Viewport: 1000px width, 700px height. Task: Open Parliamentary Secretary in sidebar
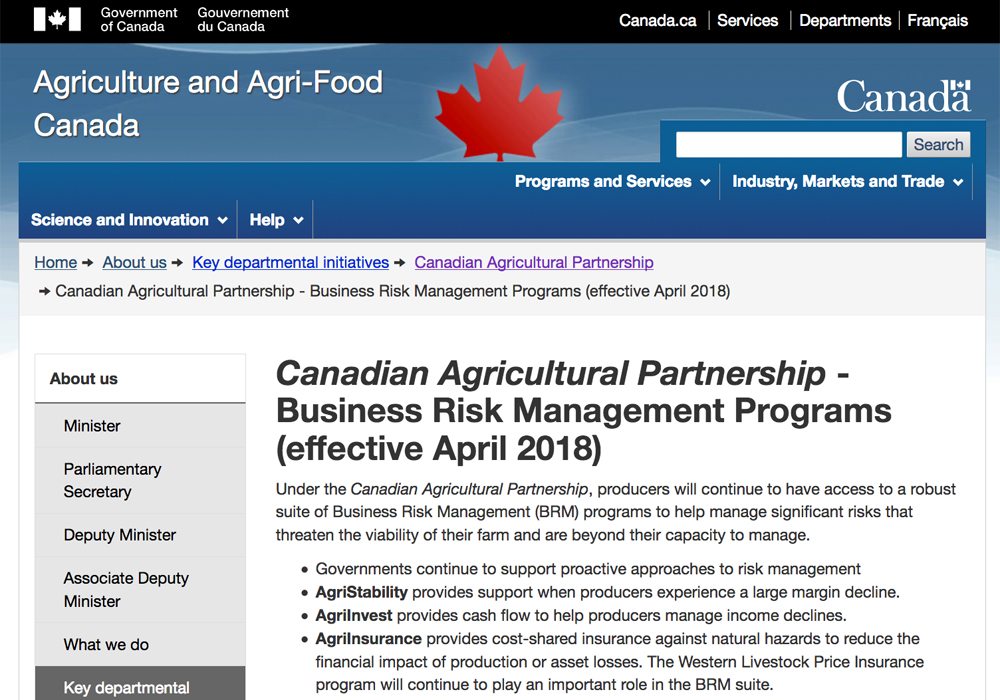click(140, 481)
